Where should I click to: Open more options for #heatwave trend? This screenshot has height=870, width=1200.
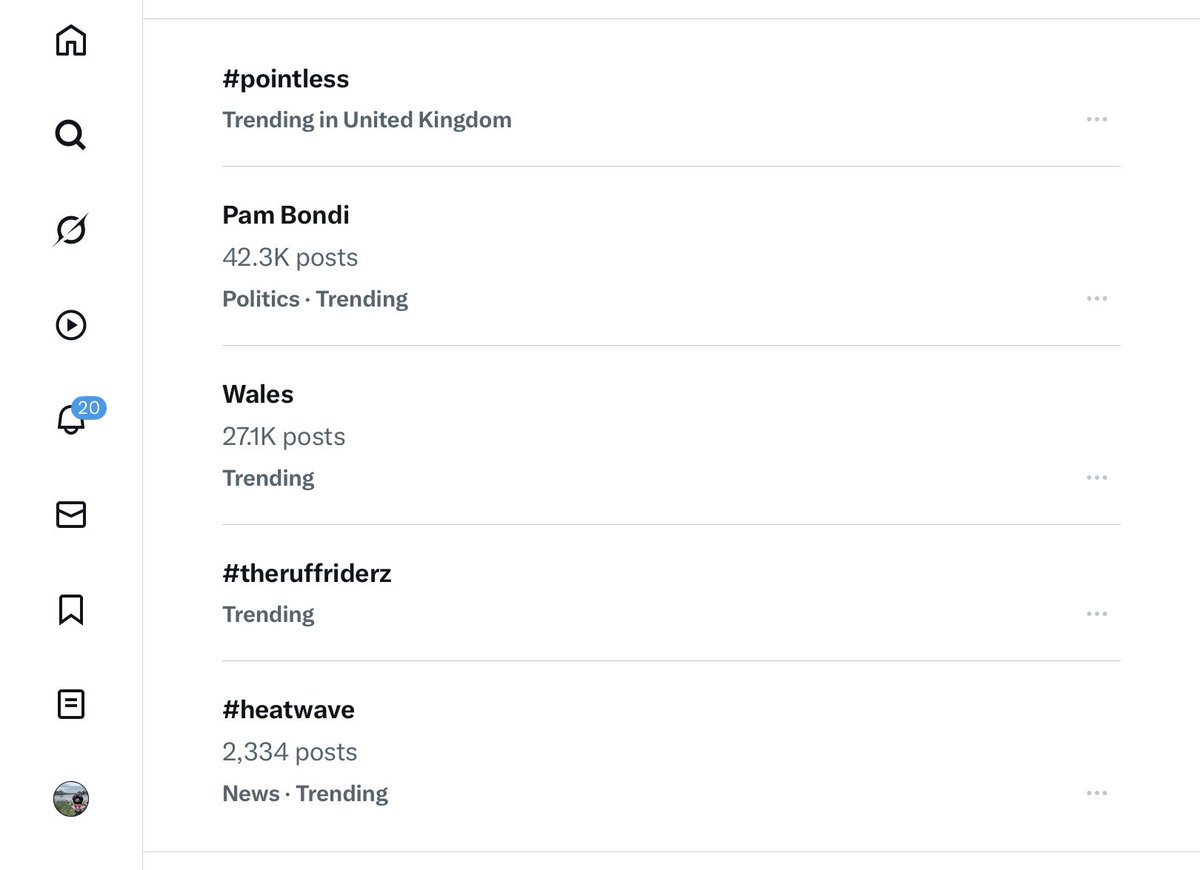1096,793
